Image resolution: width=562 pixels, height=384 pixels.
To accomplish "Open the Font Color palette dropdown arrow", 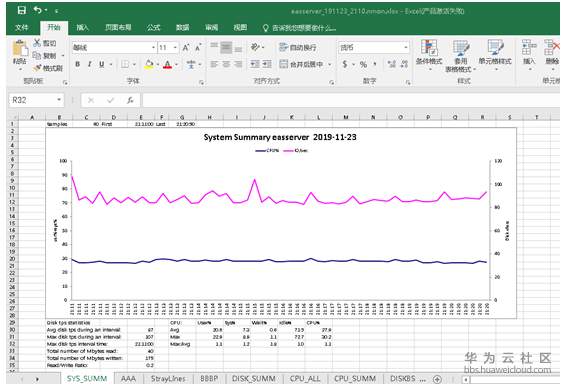I will 176,65.
